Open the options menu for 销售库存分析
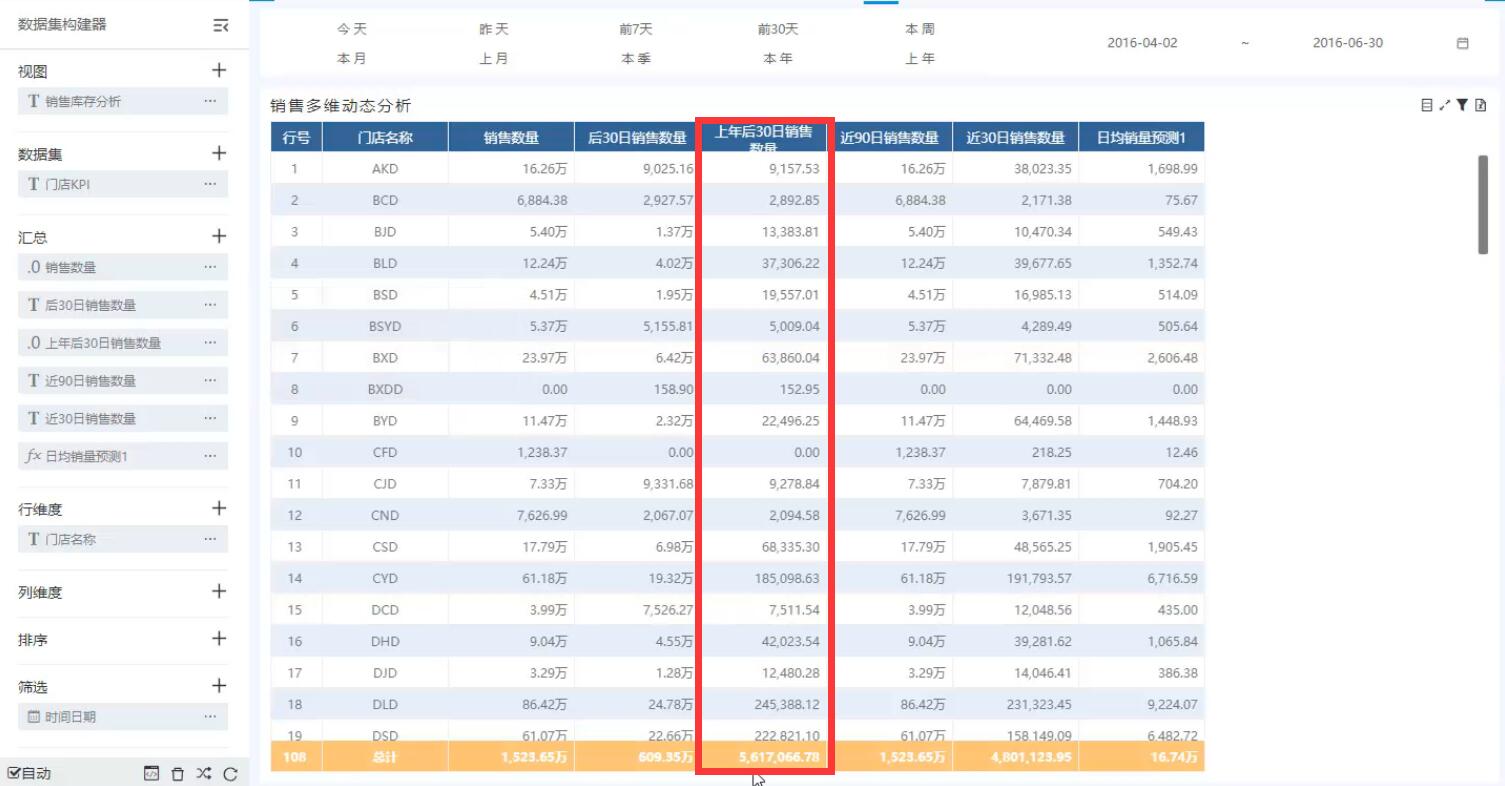 [210, 101]
